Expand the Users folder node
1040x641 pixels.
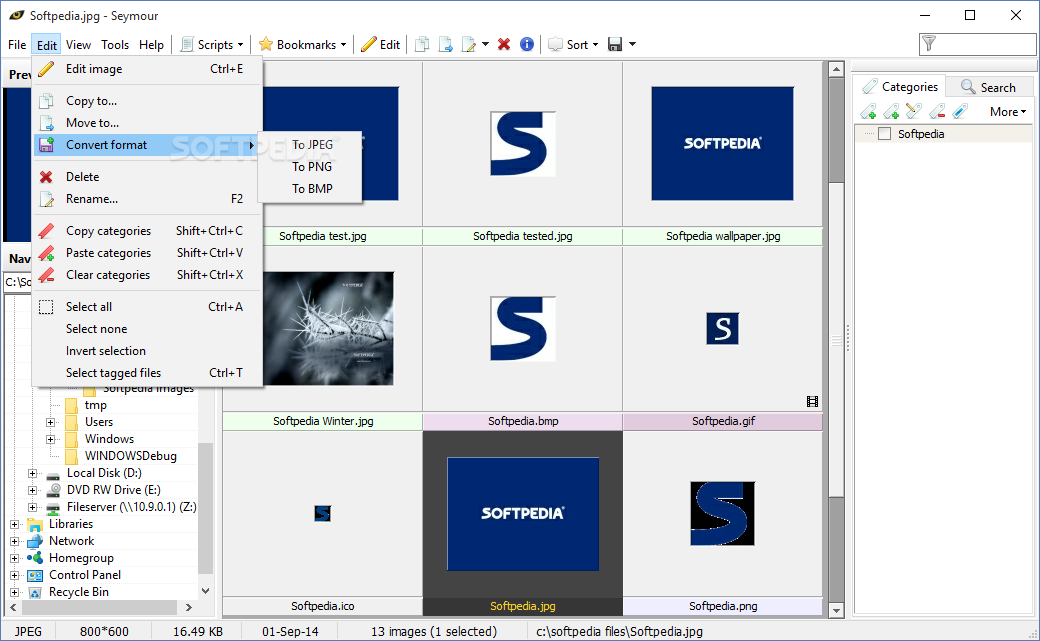(50, 422)
